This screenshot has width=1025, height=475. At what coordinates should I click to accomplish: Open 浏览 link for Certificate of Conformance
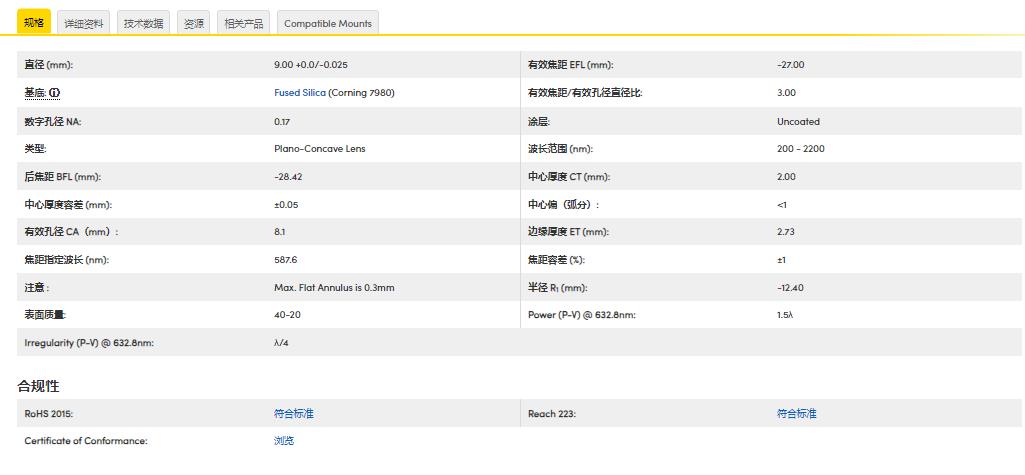click(284, 441)
